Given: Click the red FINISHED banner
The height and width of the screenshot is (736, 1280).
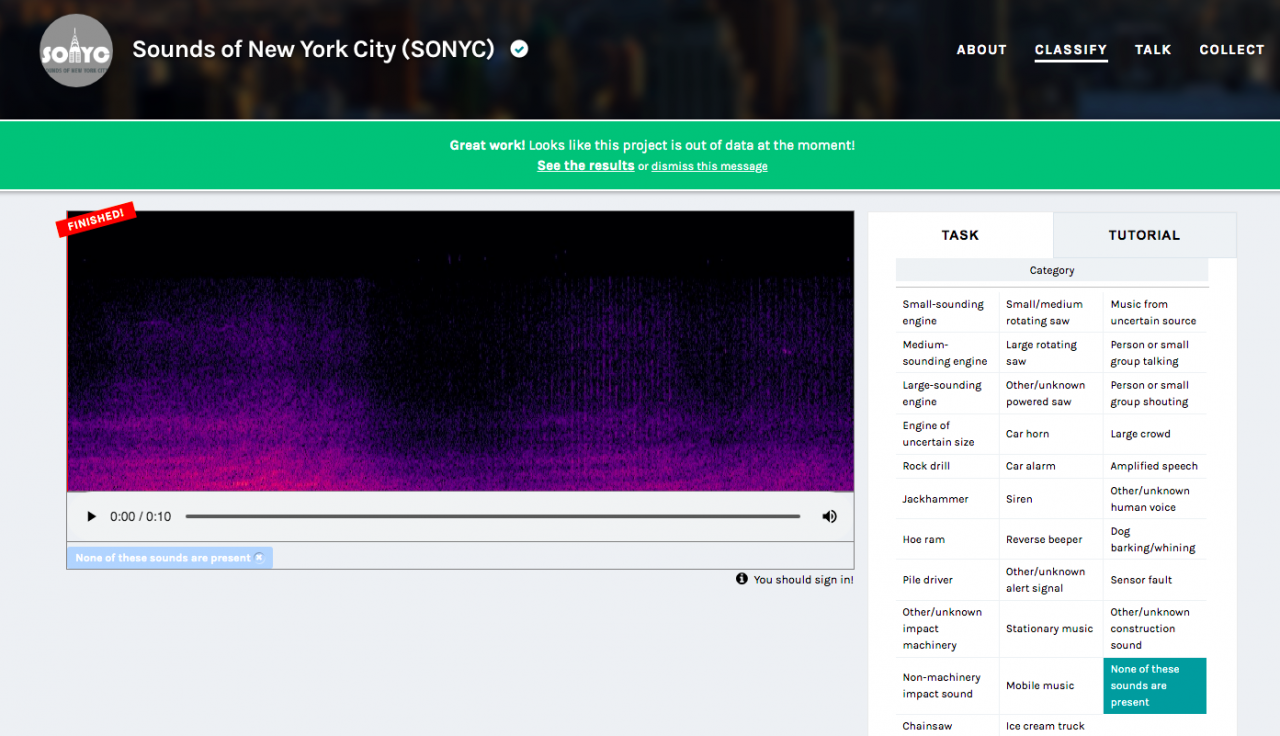Looking at the screenshot, I should (95, 220).
